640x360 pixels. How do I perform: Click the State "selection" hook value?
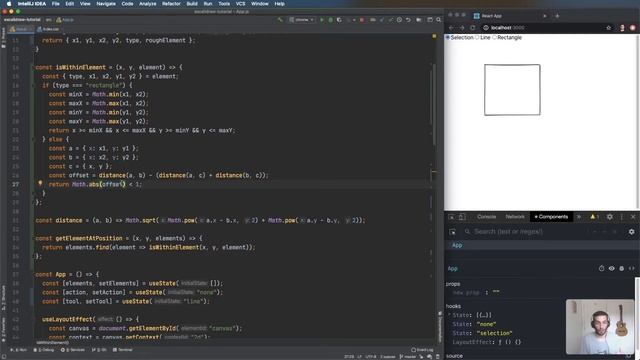pyautogui.click(x=494, y=333)
